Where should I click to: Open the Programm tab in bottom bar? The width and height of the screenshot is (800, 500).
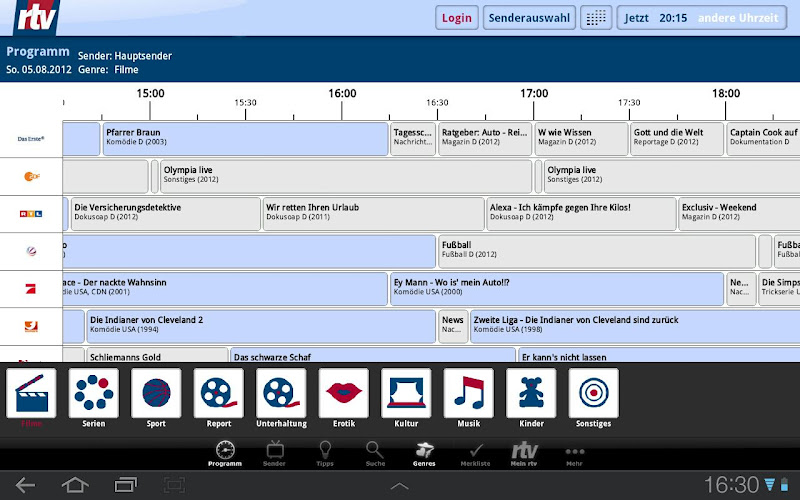[225, 454]
